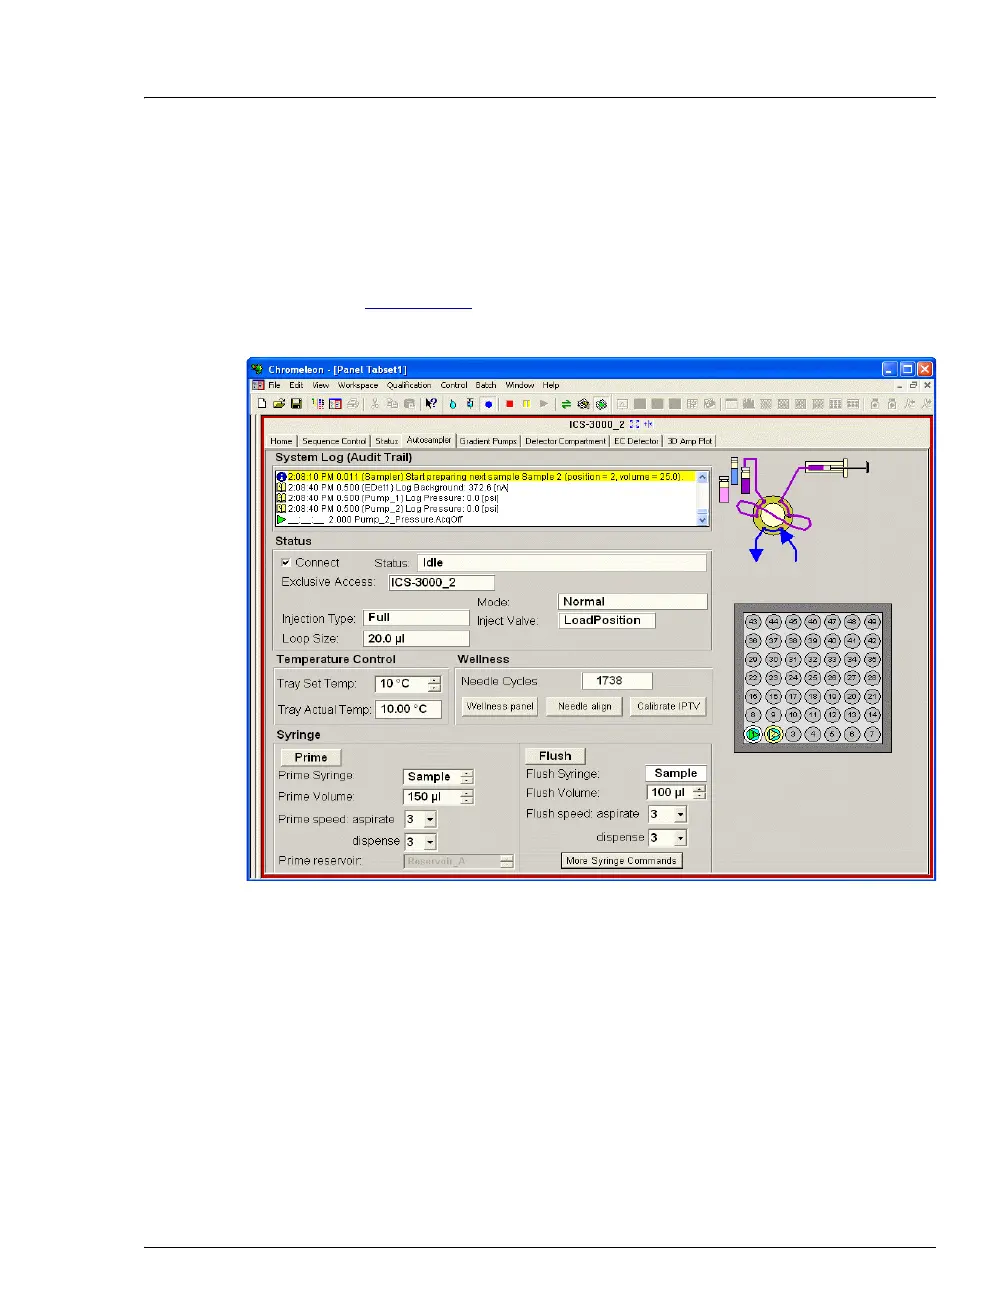The width and height of the screenshot is (1008, 1296).
Task: Click the context Help arrow toolbar icon
Action: pos(431,404)
